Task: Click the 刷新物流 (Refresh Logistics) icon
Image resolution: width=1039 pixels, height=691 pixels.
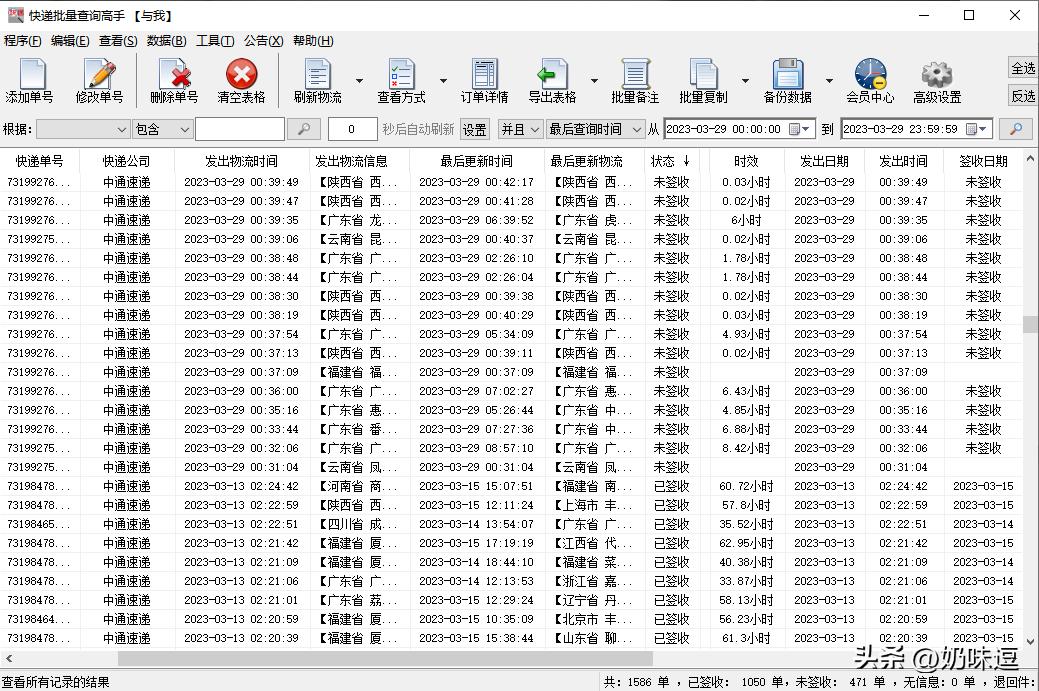Action: [x=318, y=80]
